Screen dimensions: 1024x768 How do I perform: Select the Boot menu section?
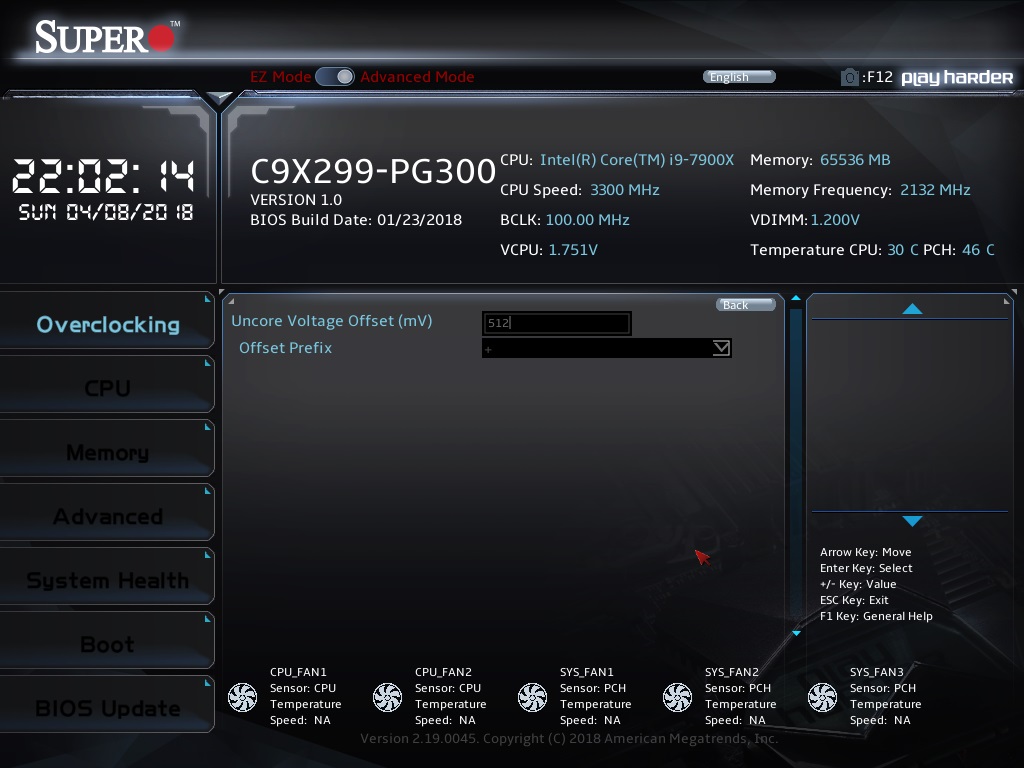107,644
